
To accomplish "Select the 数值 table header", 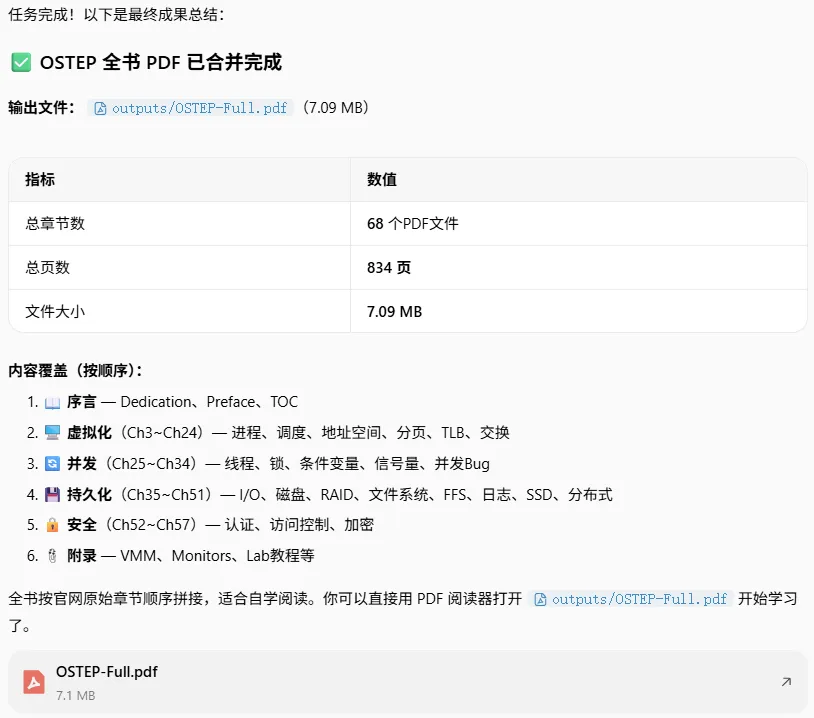I will [x=579, y=180].
